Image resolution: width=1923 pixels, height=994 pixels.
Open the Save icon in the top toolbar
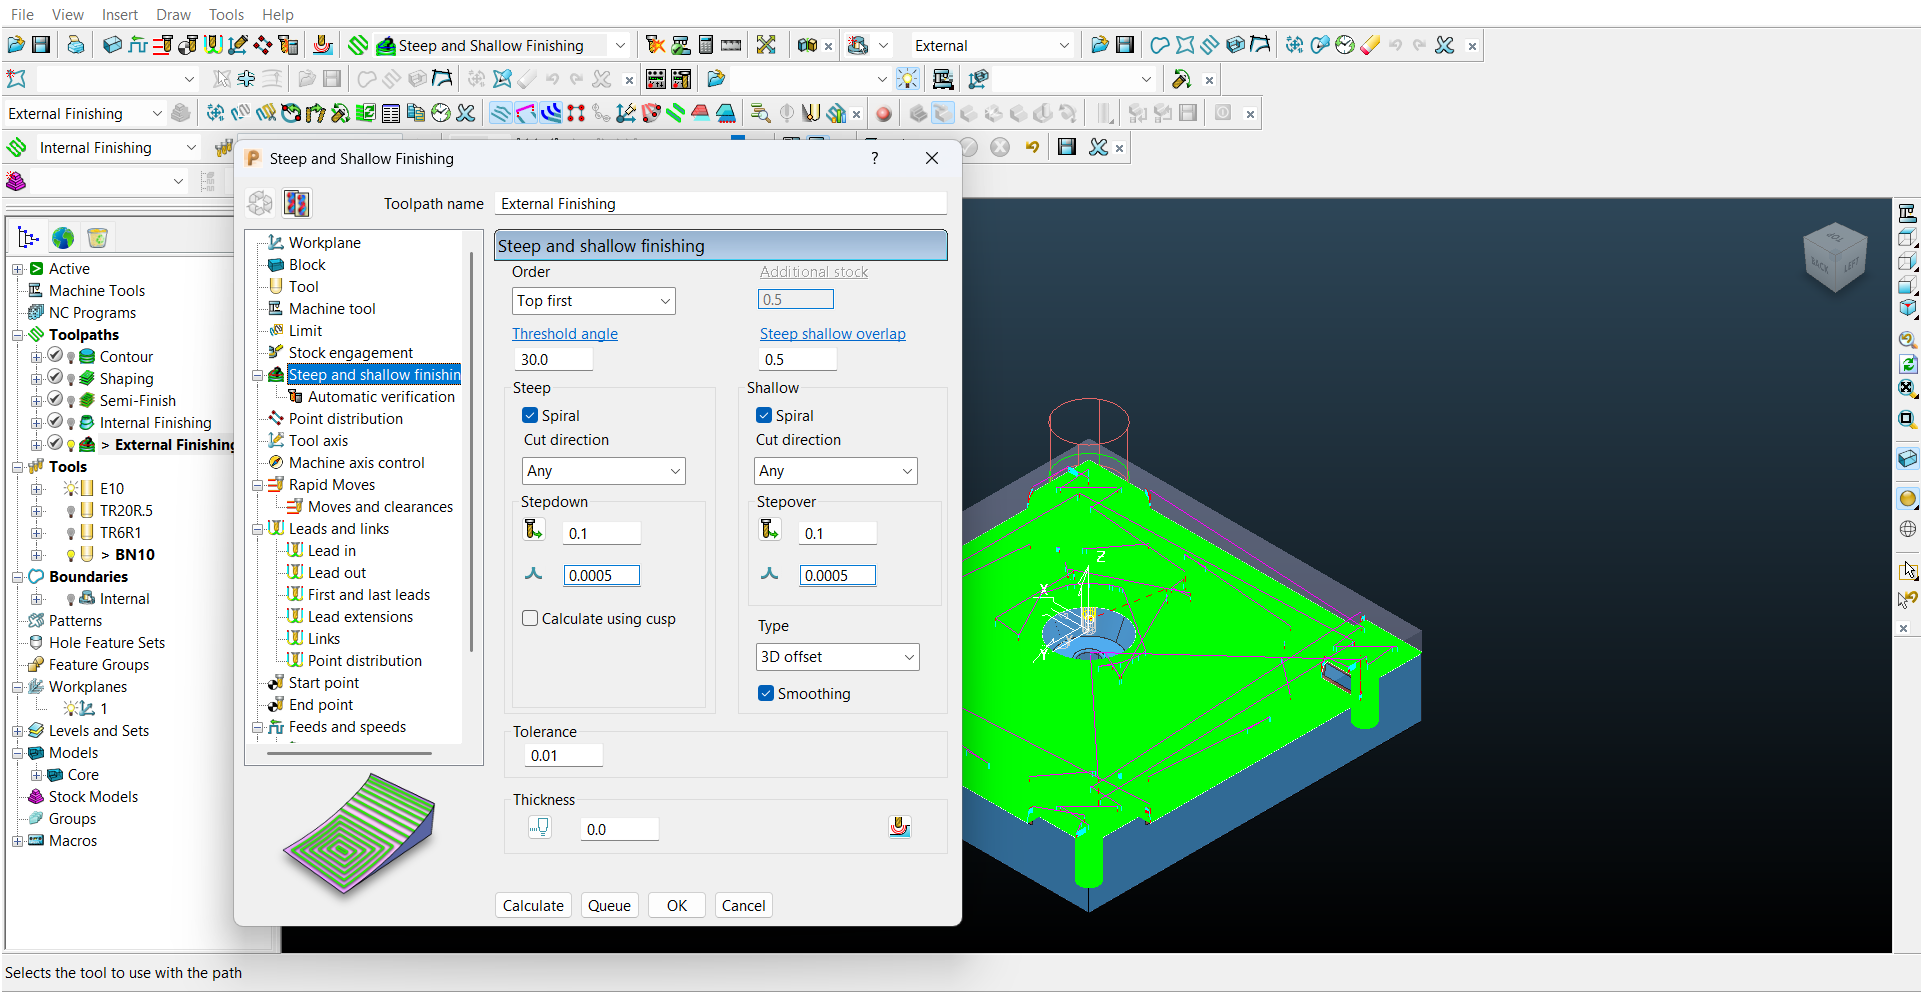(41, 45)
